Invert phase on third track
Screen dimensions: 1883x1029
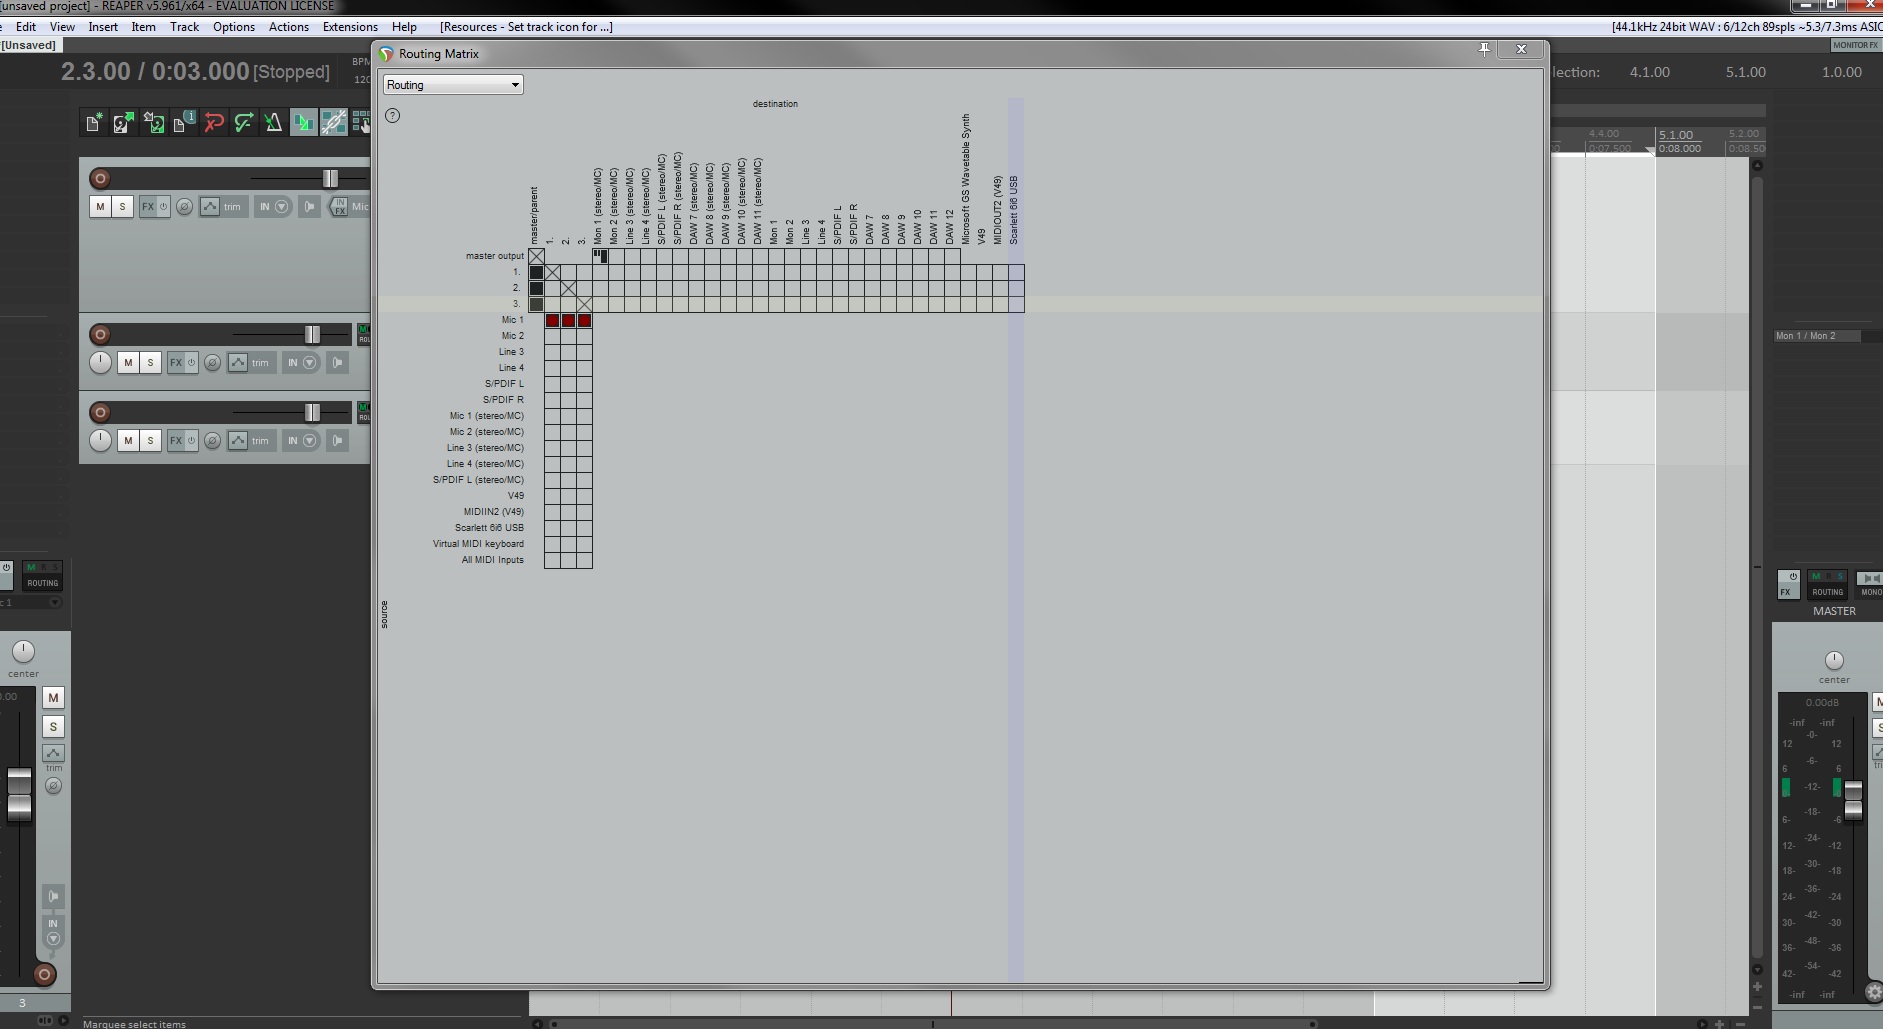pyautogui.click(x=212, y=441)
